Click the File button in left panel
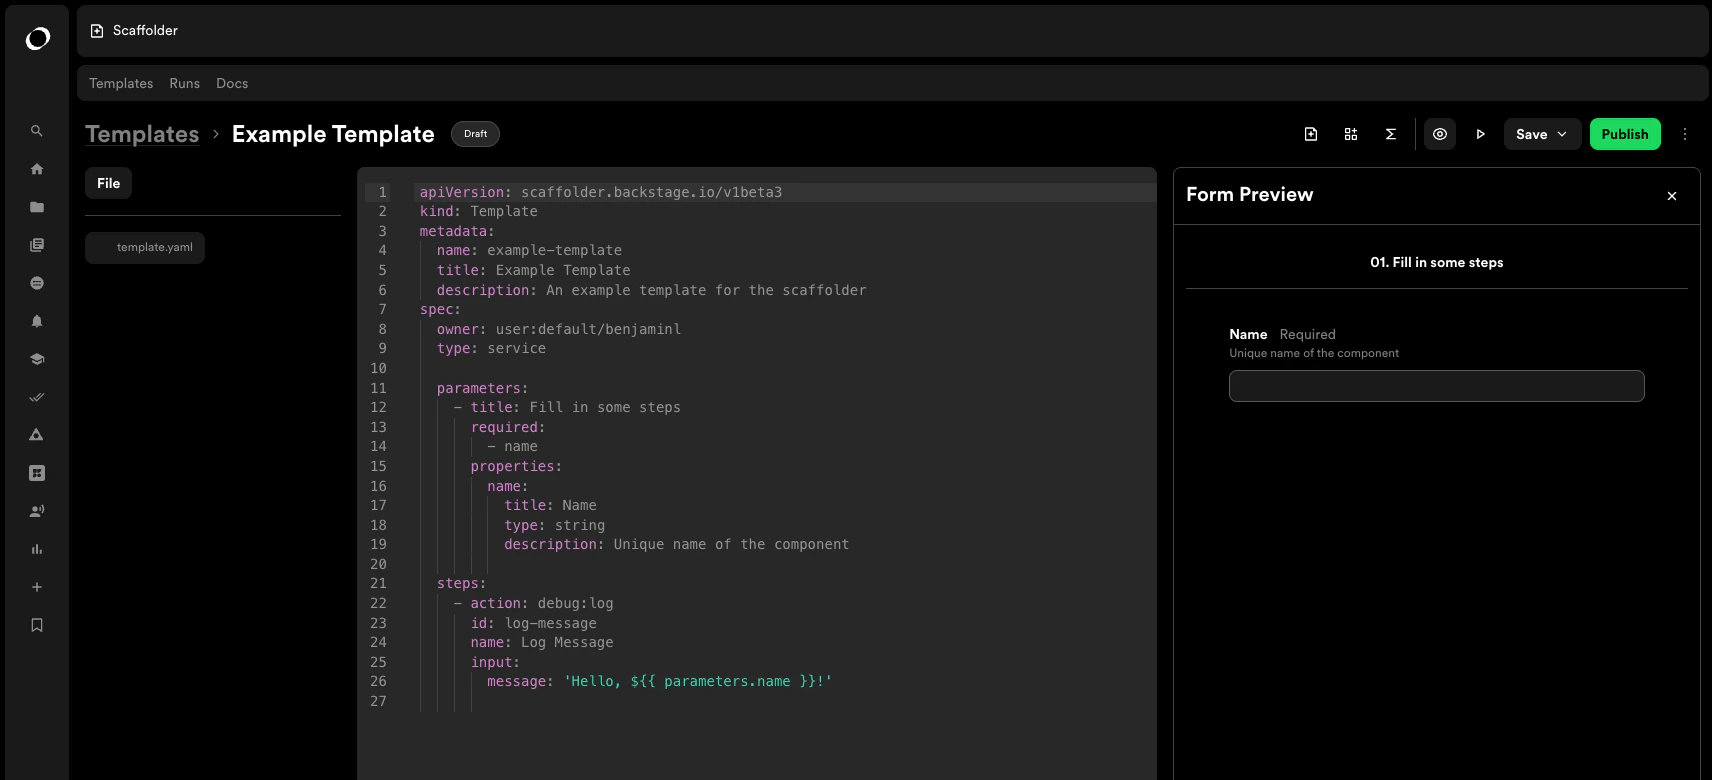This screenshot has height=780, width=1712. (x=109, y=183)
